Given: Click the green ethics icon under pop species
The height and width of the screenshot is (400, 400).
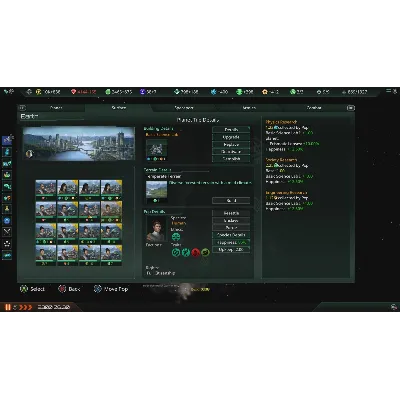Looking at the screenshot, I should tap(176, 237).
